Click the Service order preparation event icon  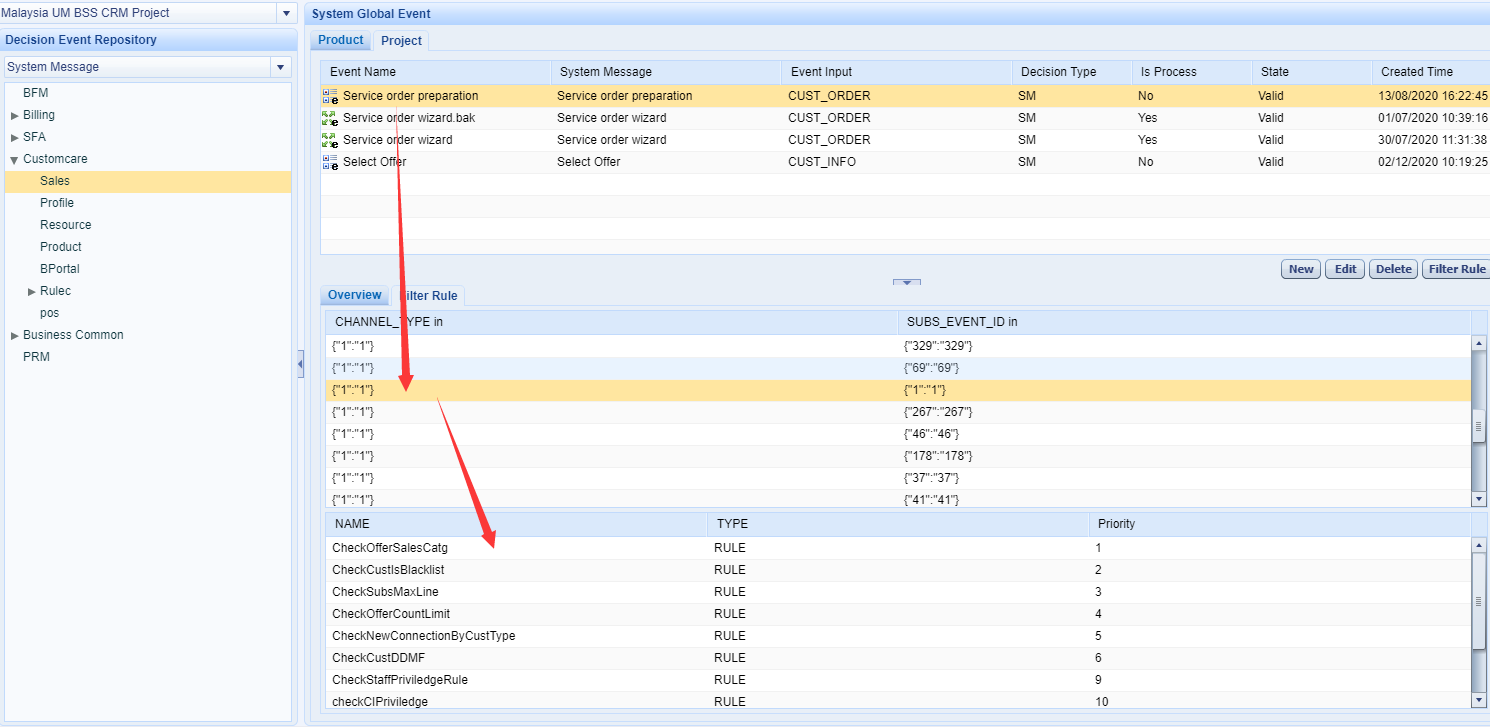point(330,96)
